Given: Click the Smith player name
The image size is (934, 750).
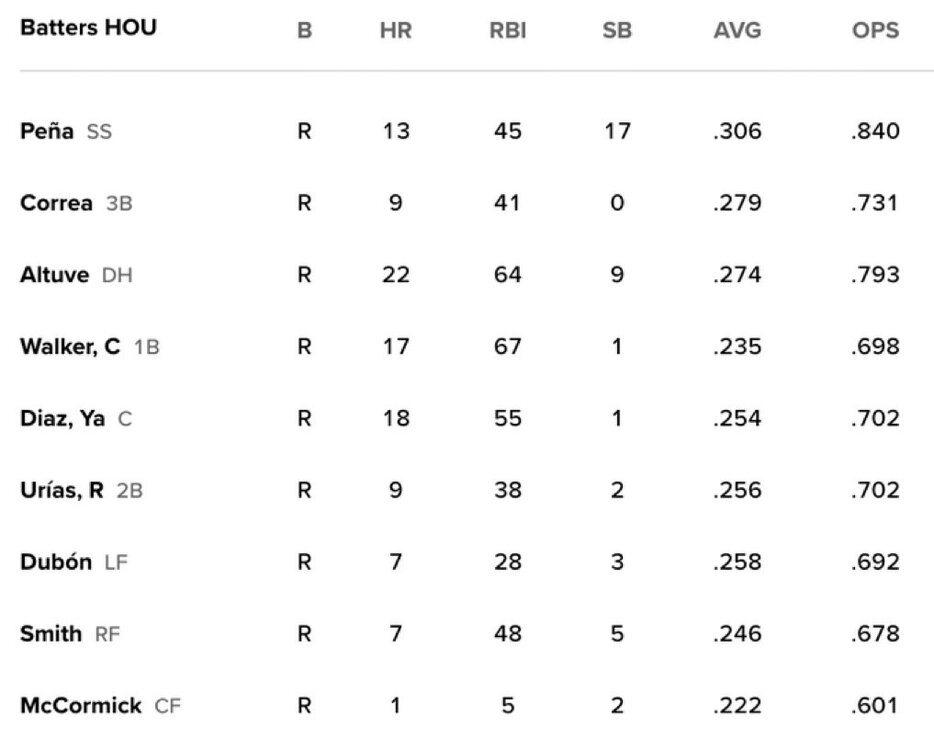Looking at the screenshot, I should pos(51,635).
